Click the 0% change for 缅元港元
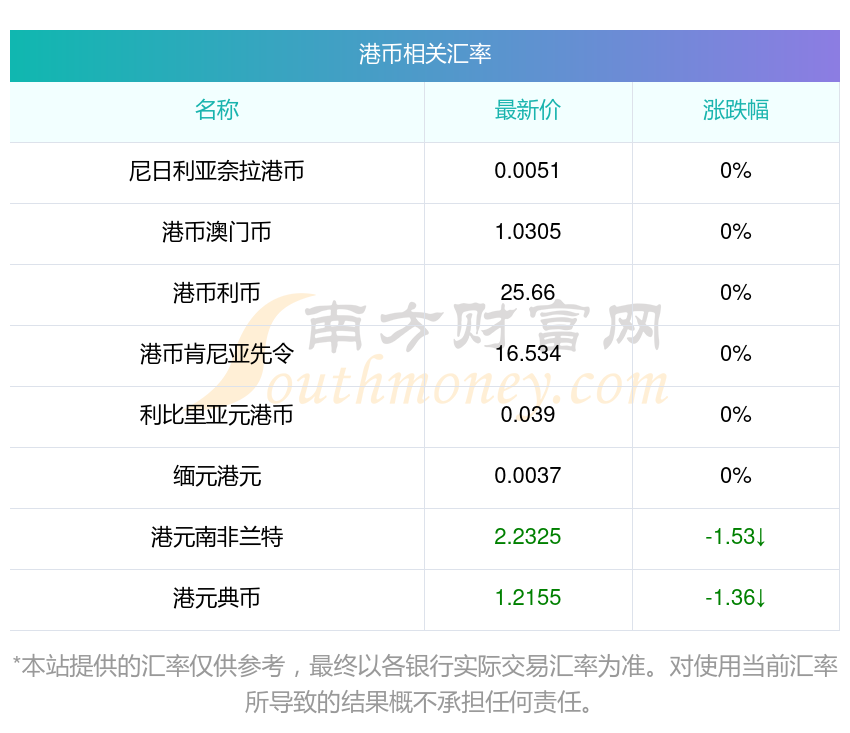 [736, 476]
